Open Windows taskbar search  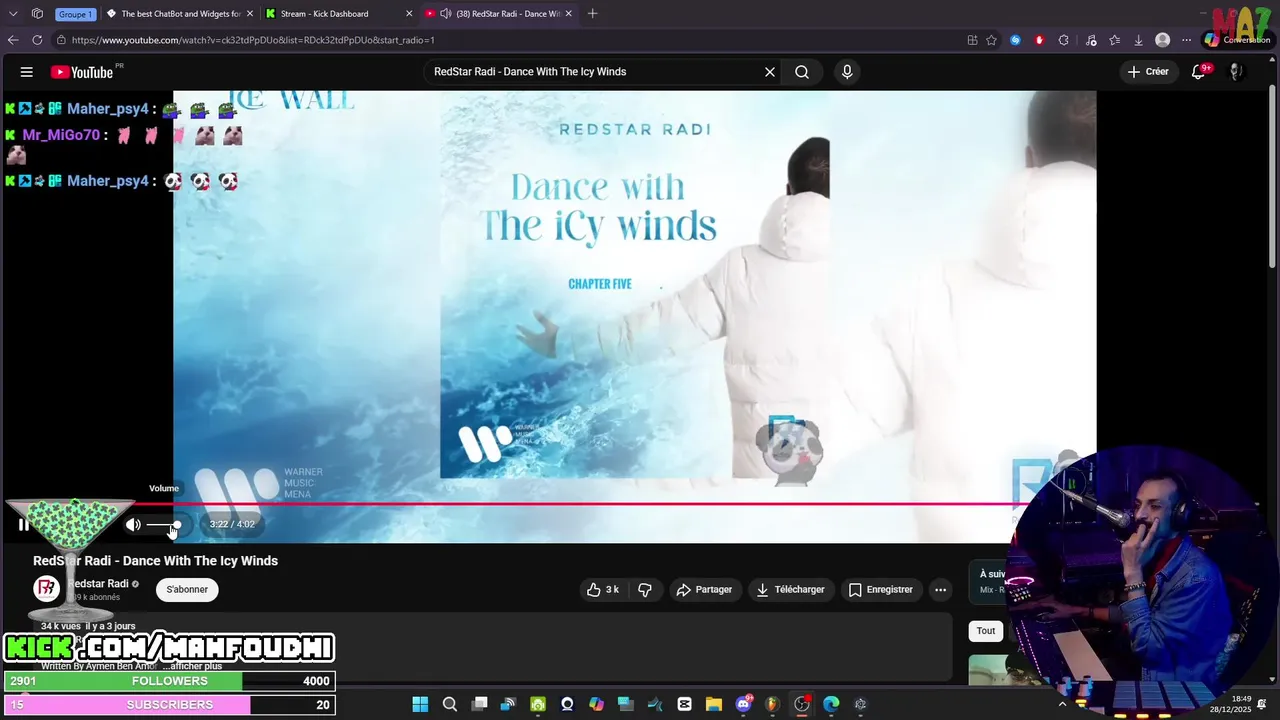coord(450,704)
